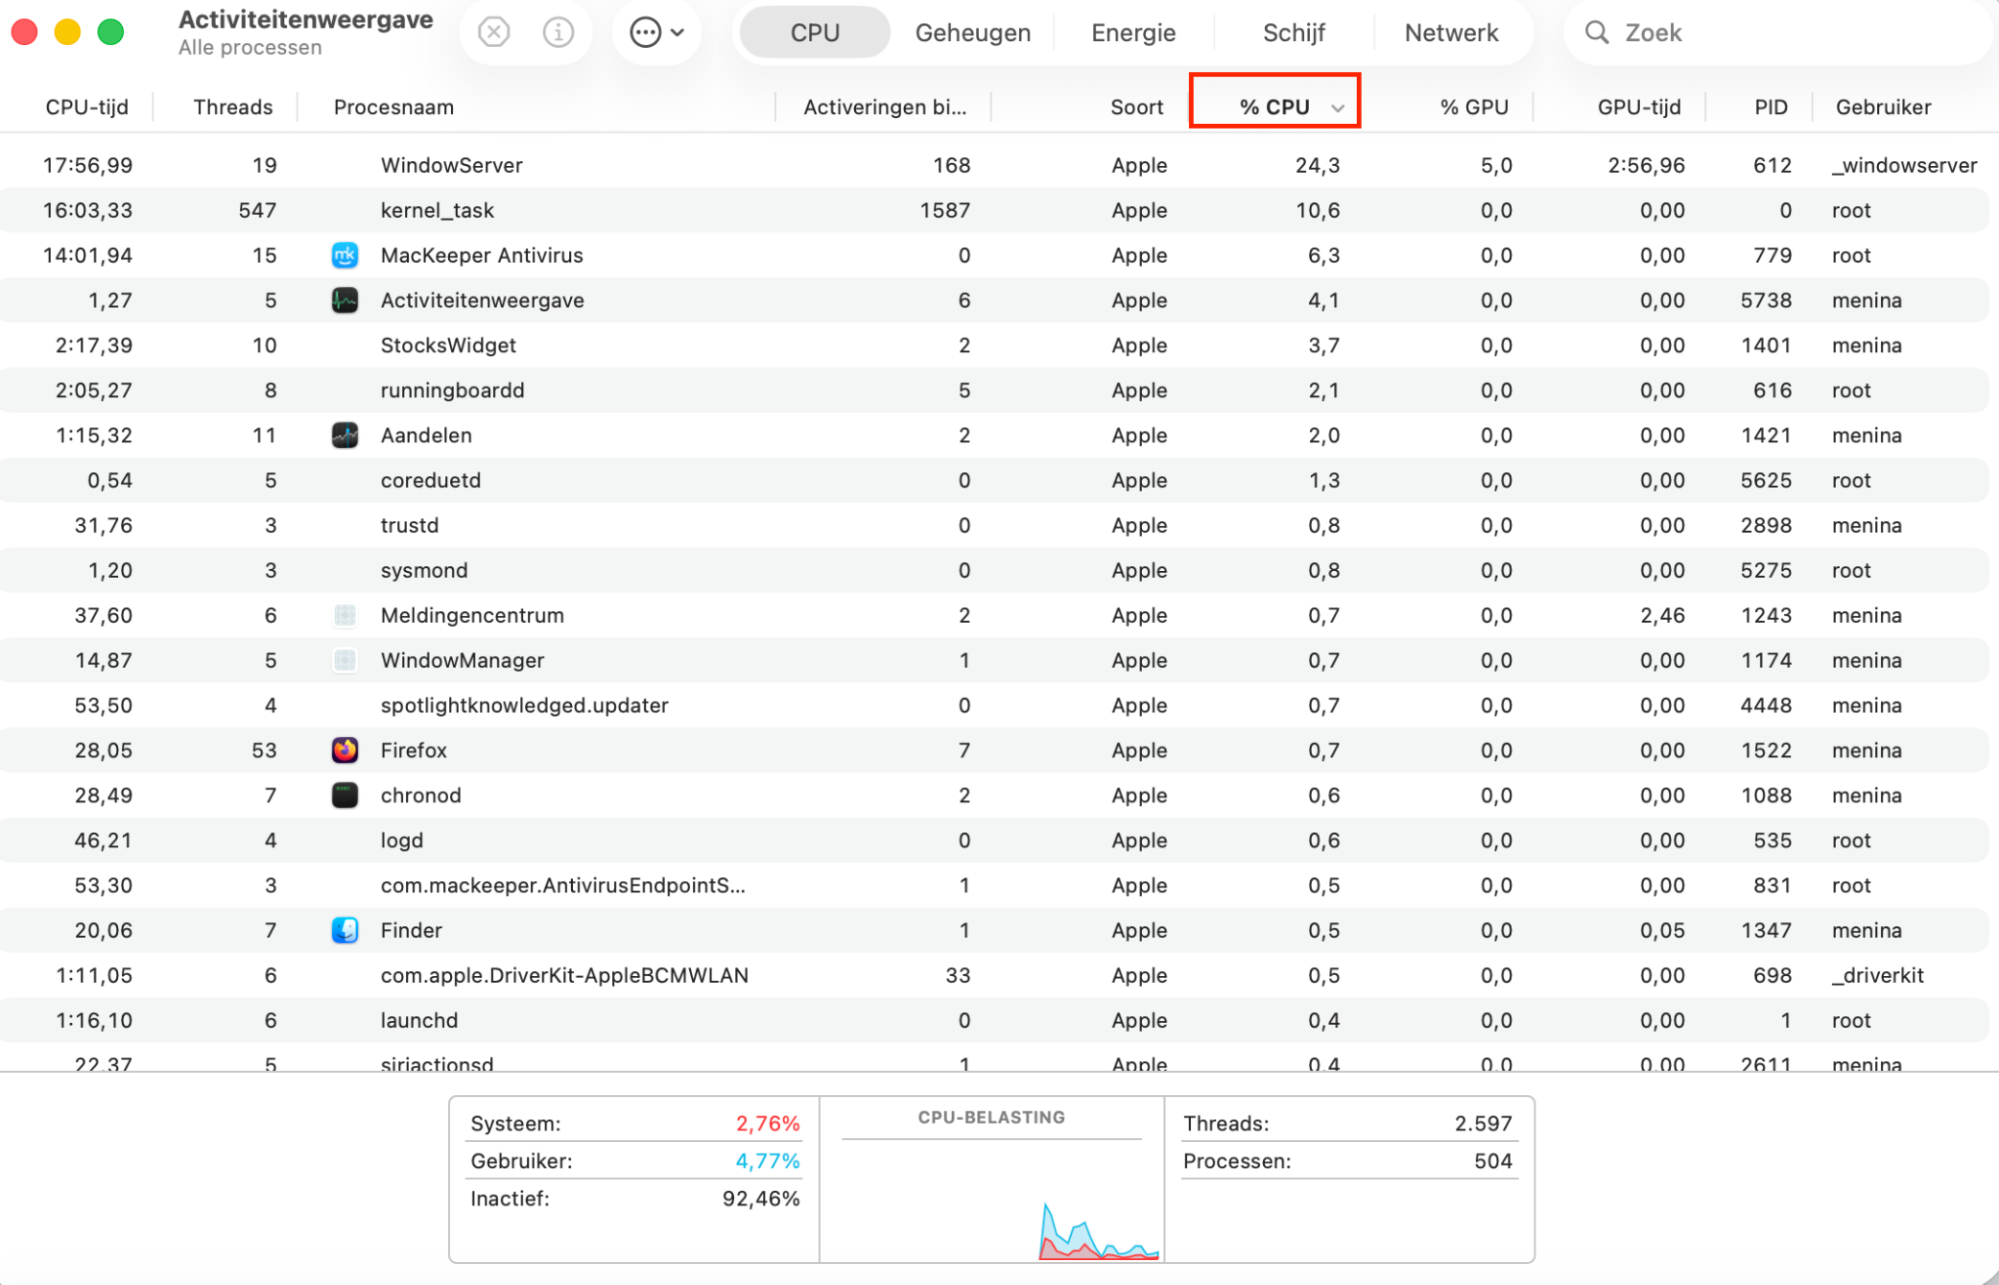Open the process info (i) toolbar icon
This screenshot has height=1285, width=1999.
[x=558, y=33]
